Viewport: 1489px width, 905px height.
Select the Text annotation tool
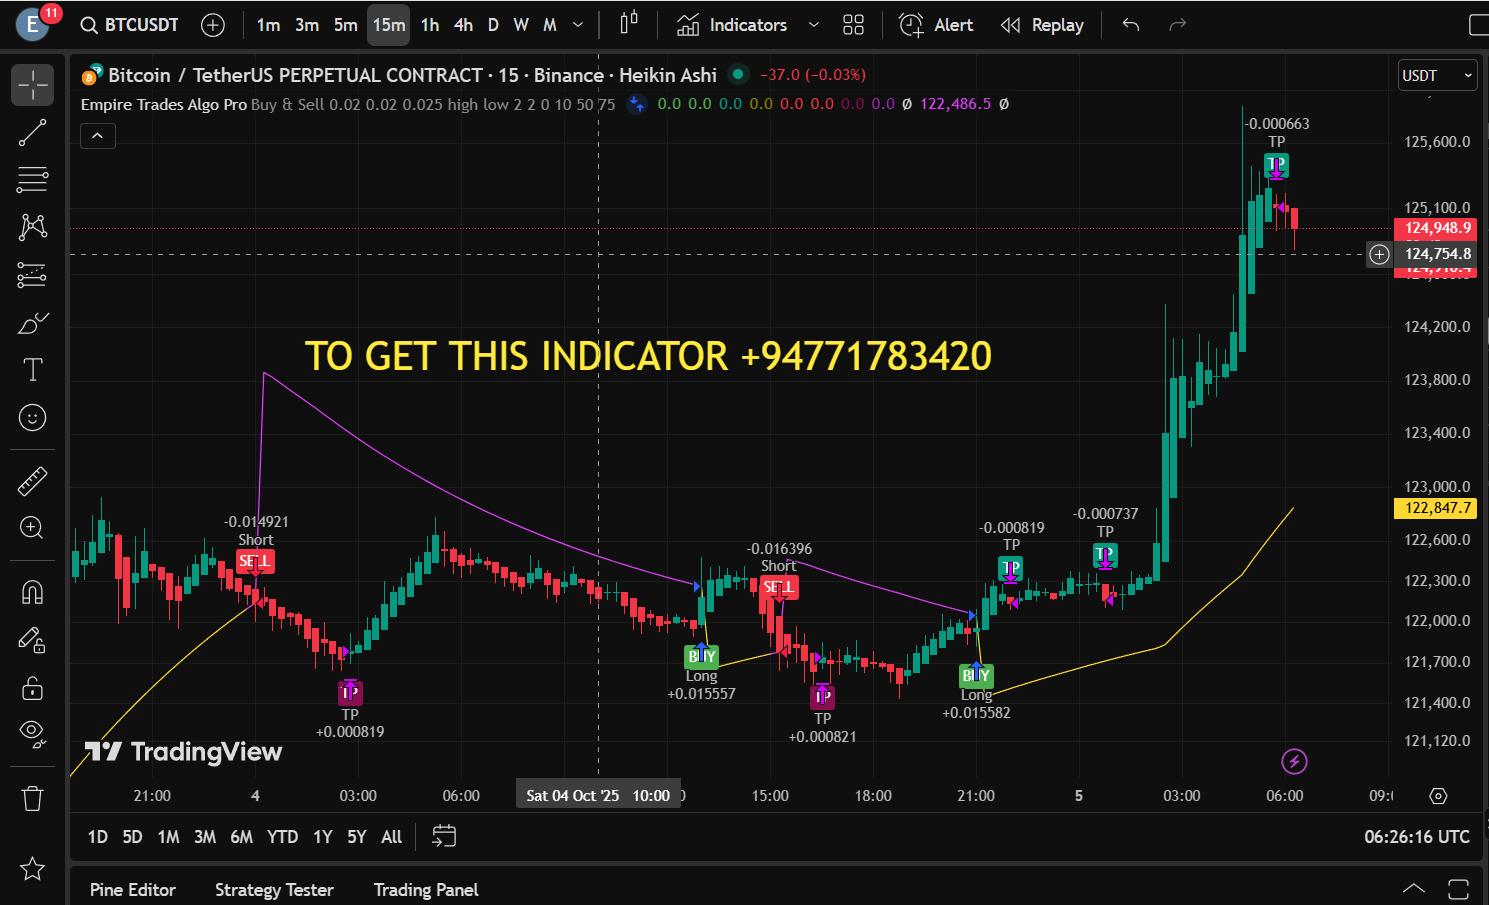pyautogui.click(x=32, y=370)
